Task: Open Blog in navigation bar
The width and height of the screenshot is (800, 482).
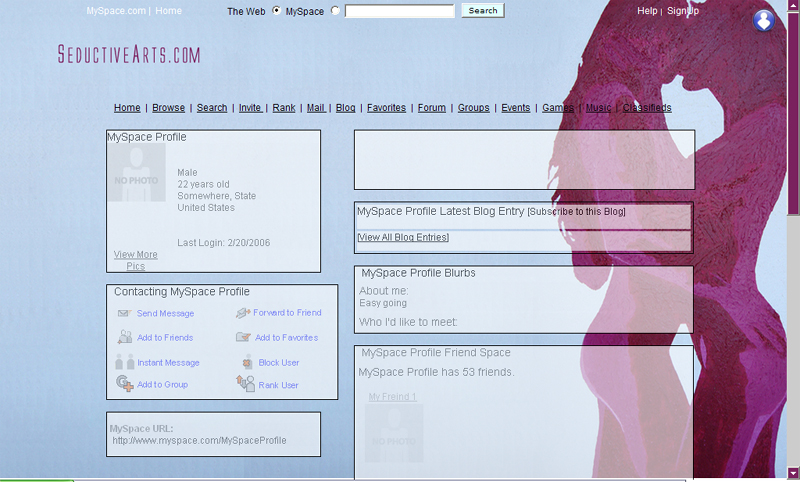Action: tap(345, 108)
